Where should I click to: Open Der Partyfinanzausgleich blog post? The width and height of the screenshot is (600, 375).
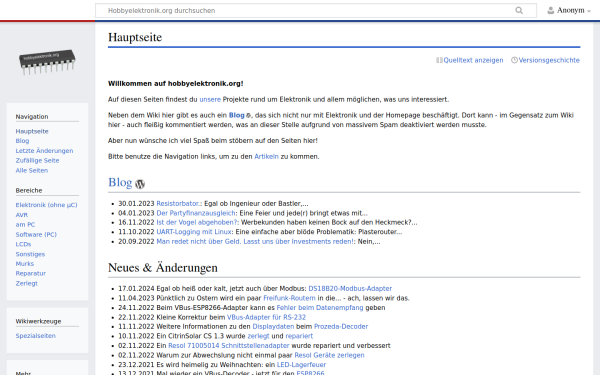coord(196,213)
